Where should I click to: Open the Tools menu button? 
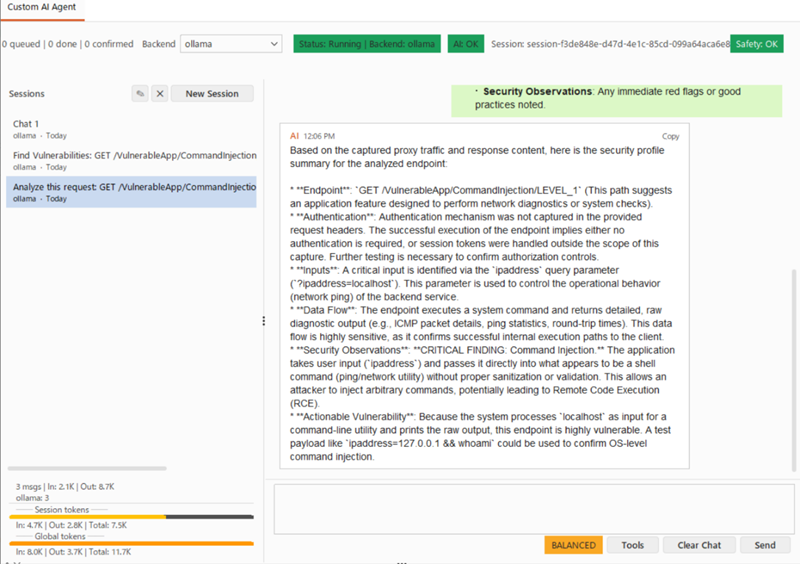click(633, 545)
